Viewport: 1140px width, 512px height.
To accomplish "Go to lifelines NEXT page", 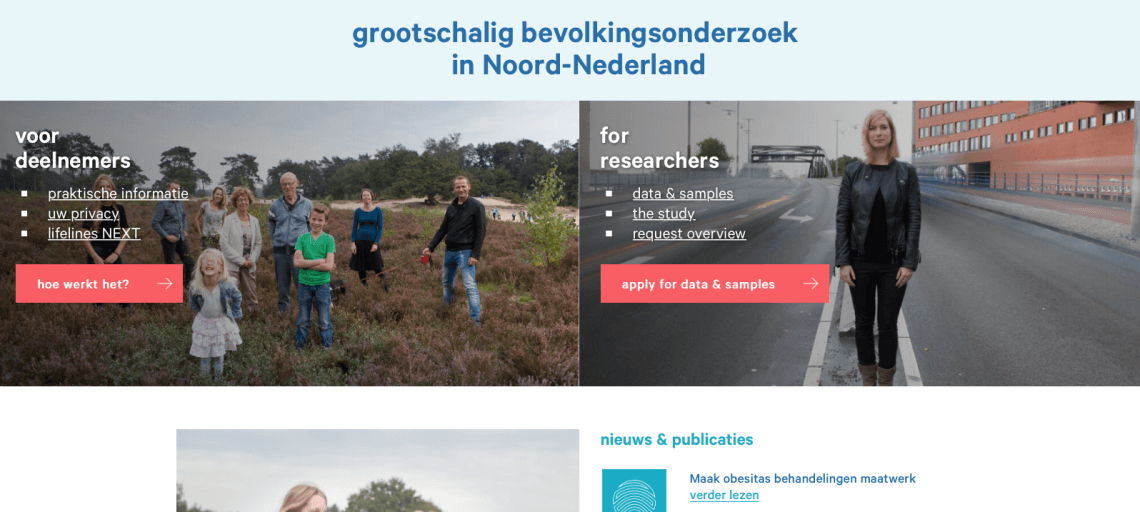I will tap(95, 233).
